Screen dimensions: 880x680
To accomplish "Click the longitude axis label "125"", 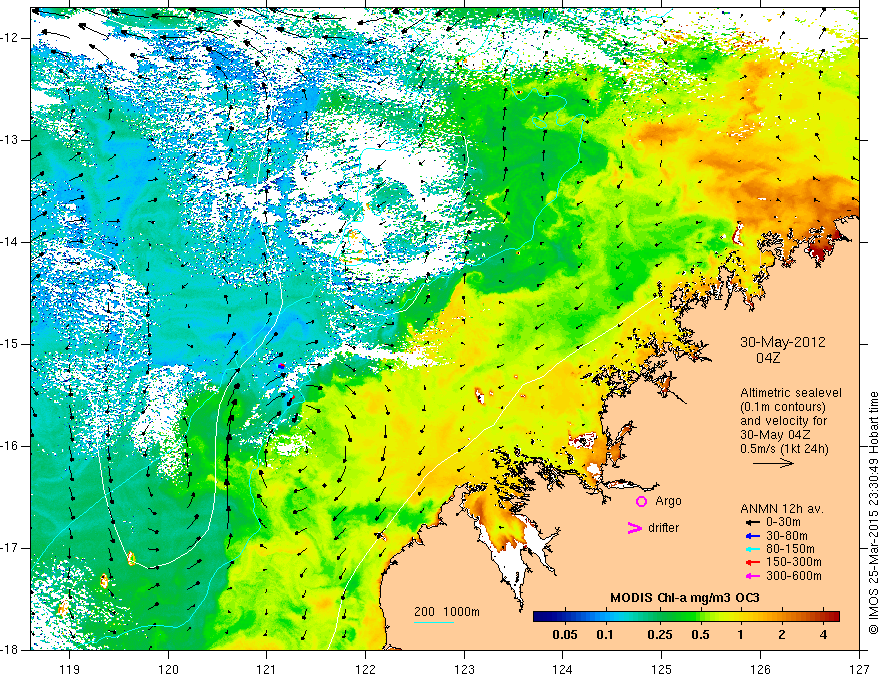I will click(662, 669).
